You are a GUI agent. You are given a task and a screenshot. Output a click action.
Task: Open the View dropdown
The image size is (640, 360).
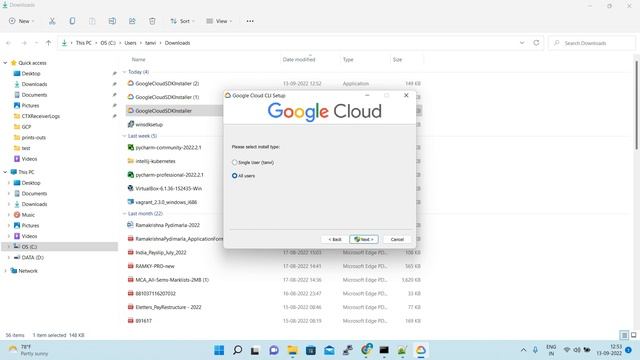click(x=219, y=21)
